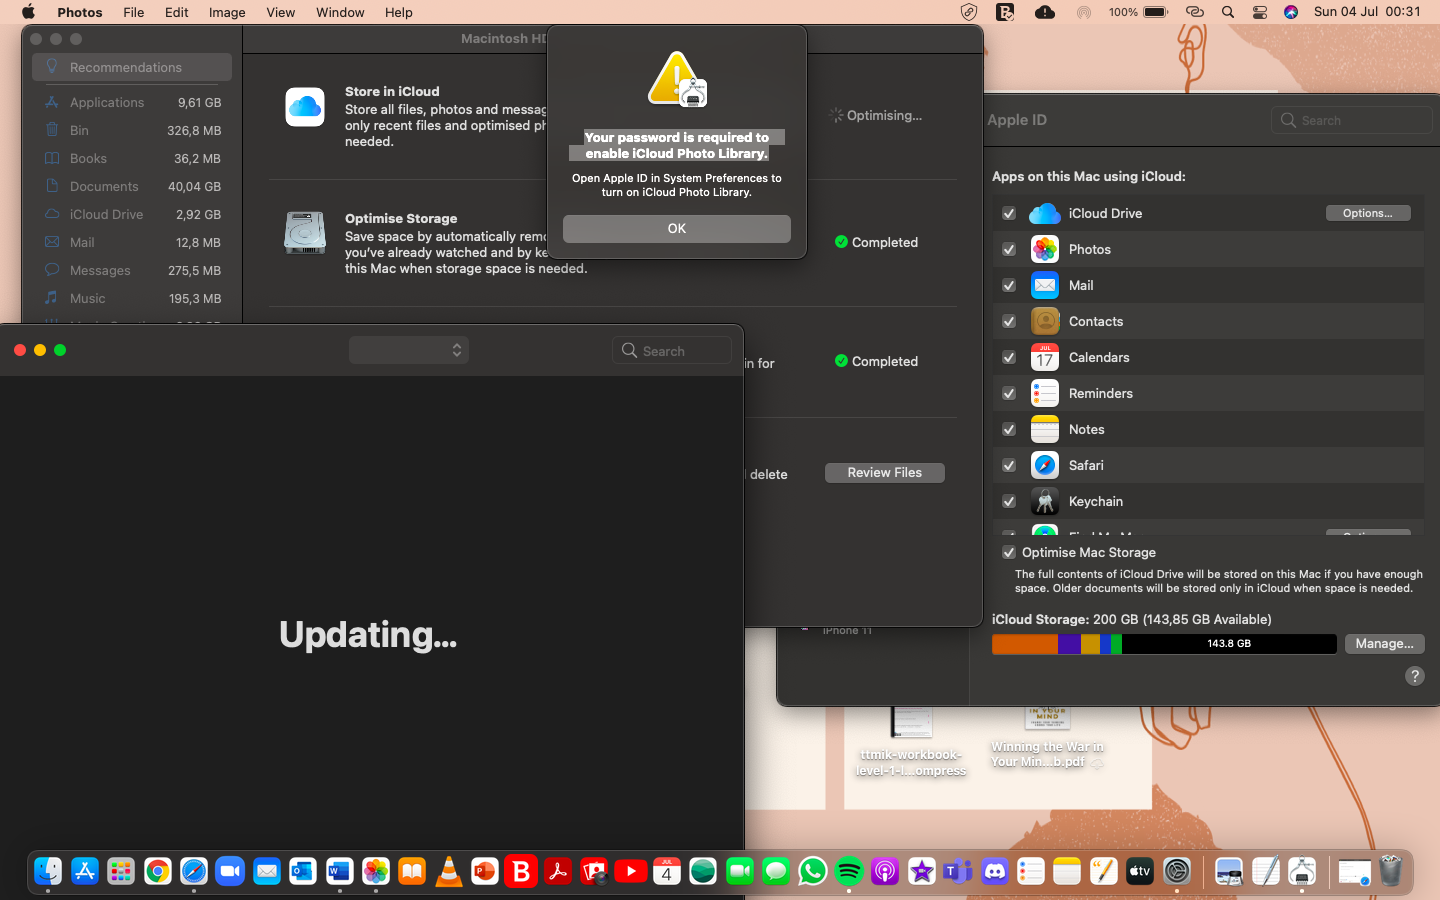This screenshot has width=1440, height=900.
Task: Launch Microsoft Teams from the dock
Action: pos(958,872)
